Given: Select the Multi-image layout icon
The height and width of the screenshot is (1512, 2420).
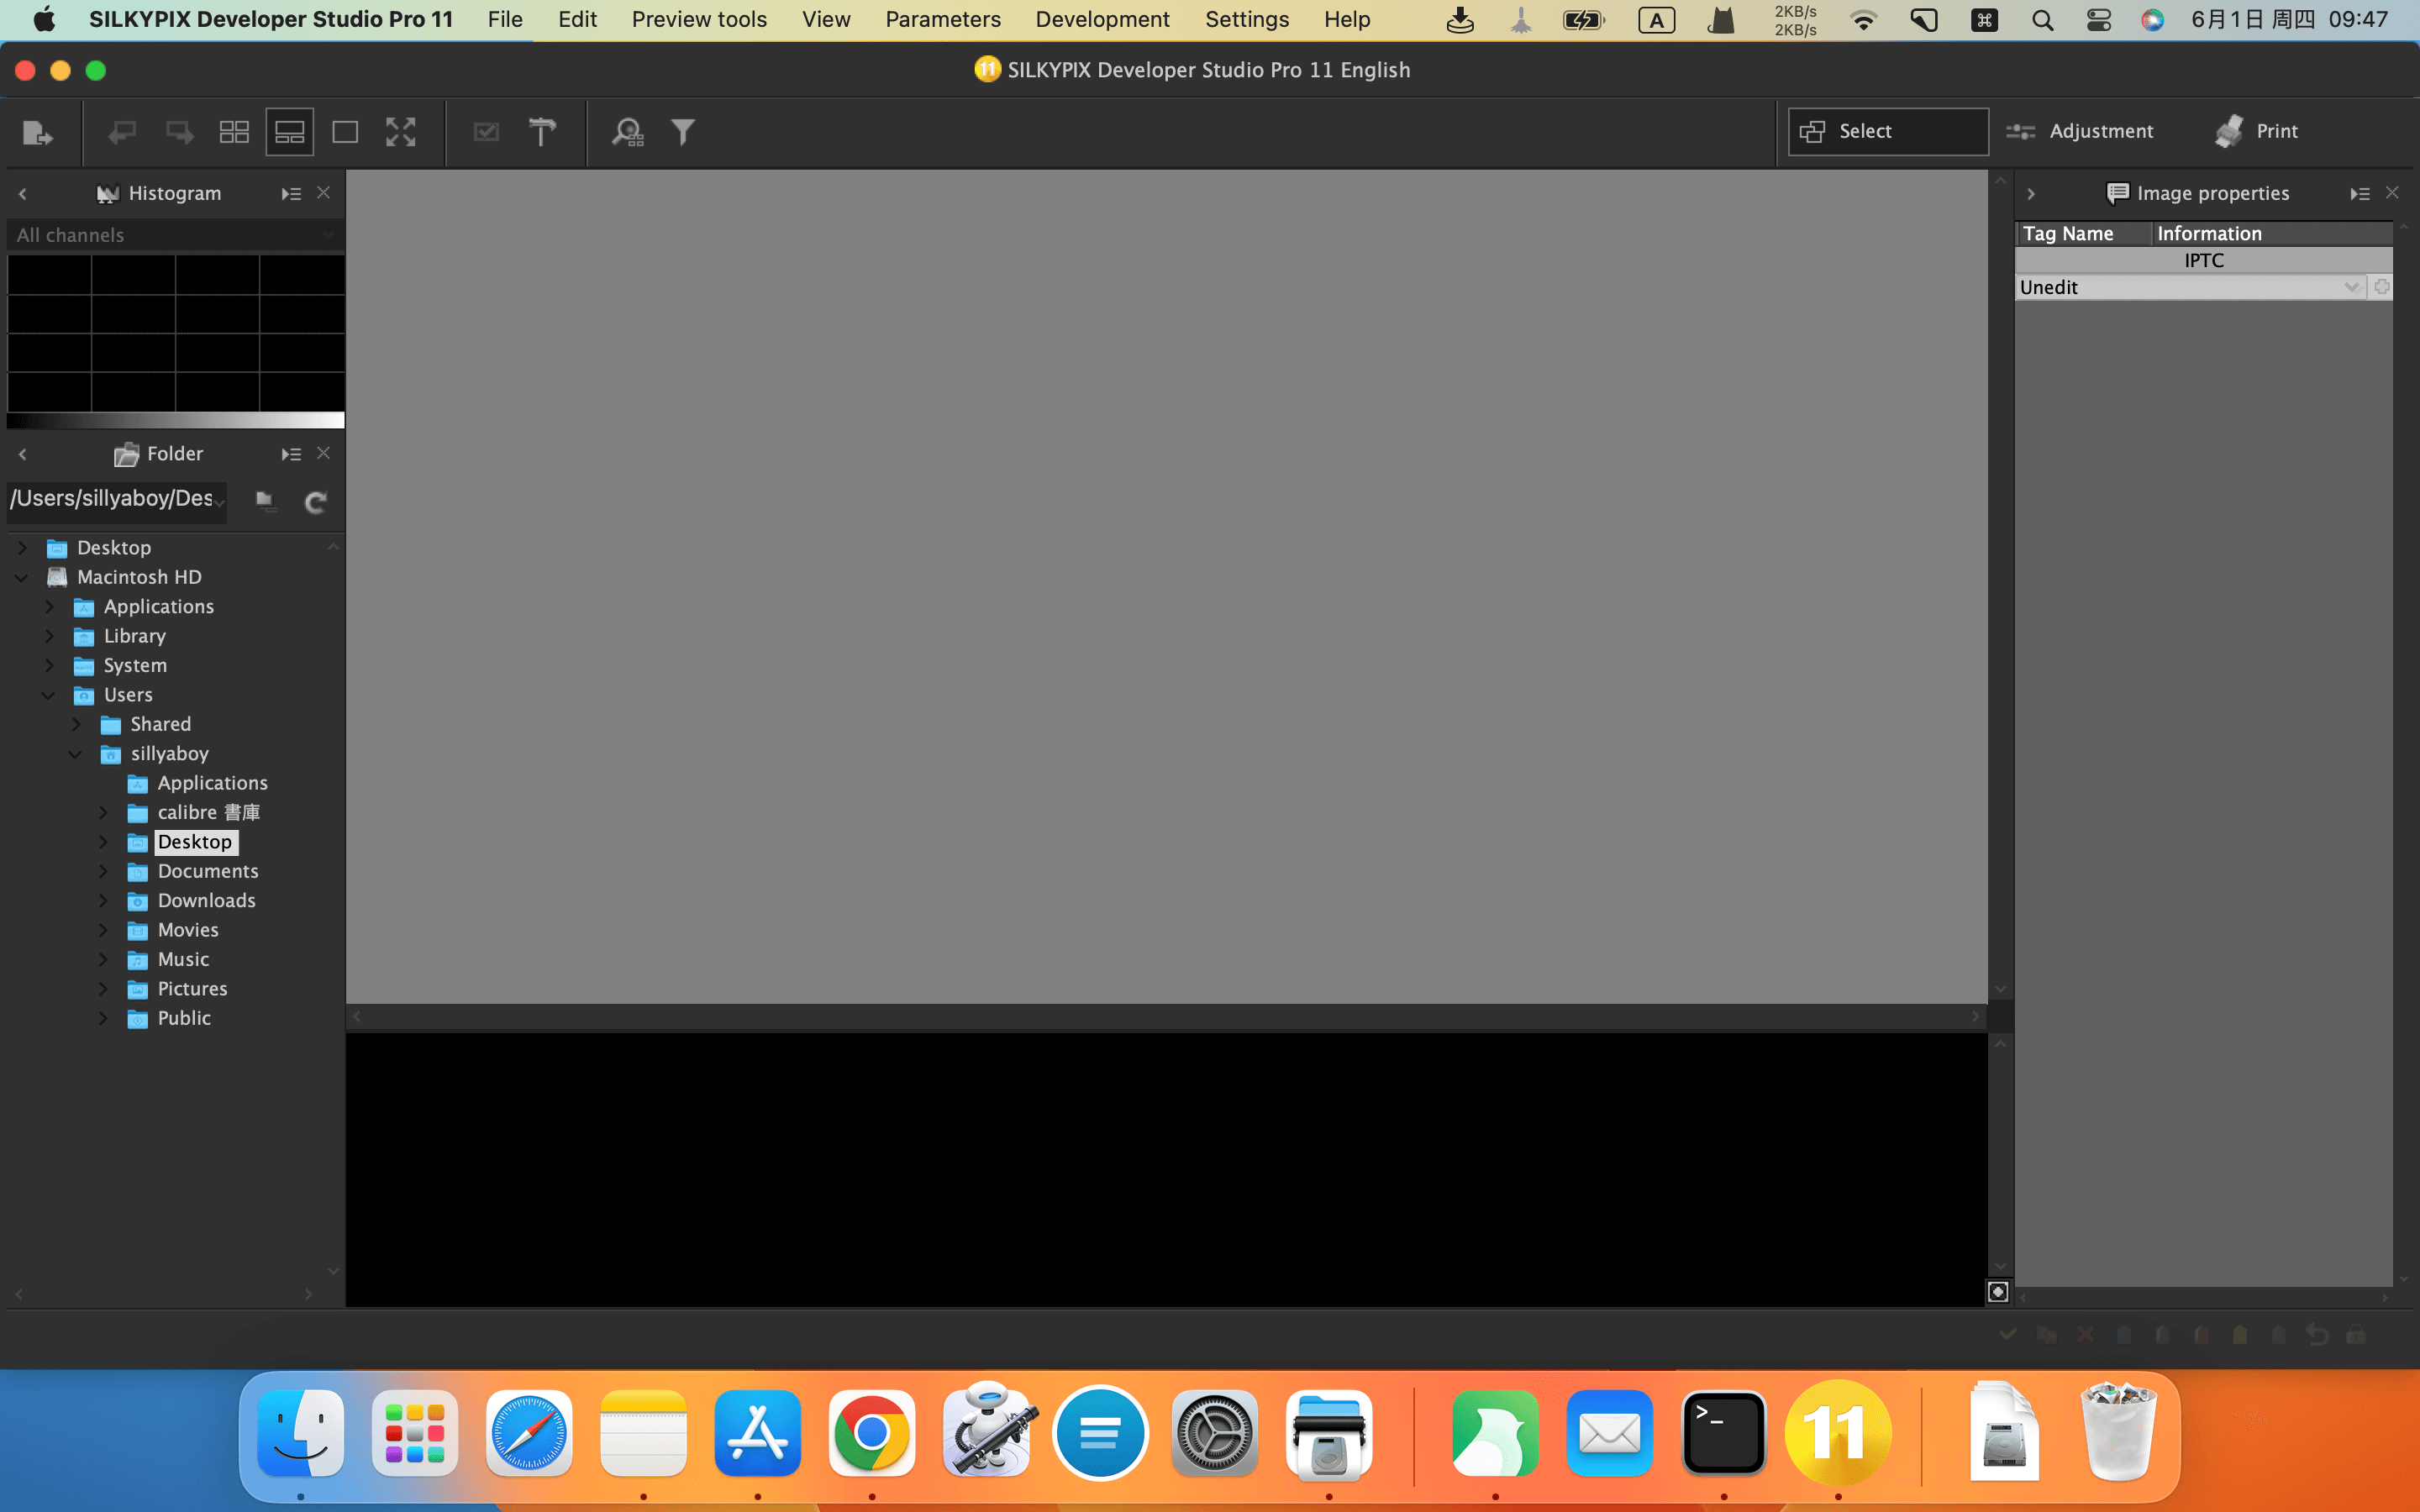Looking at the screenshot, I should 234,131.
